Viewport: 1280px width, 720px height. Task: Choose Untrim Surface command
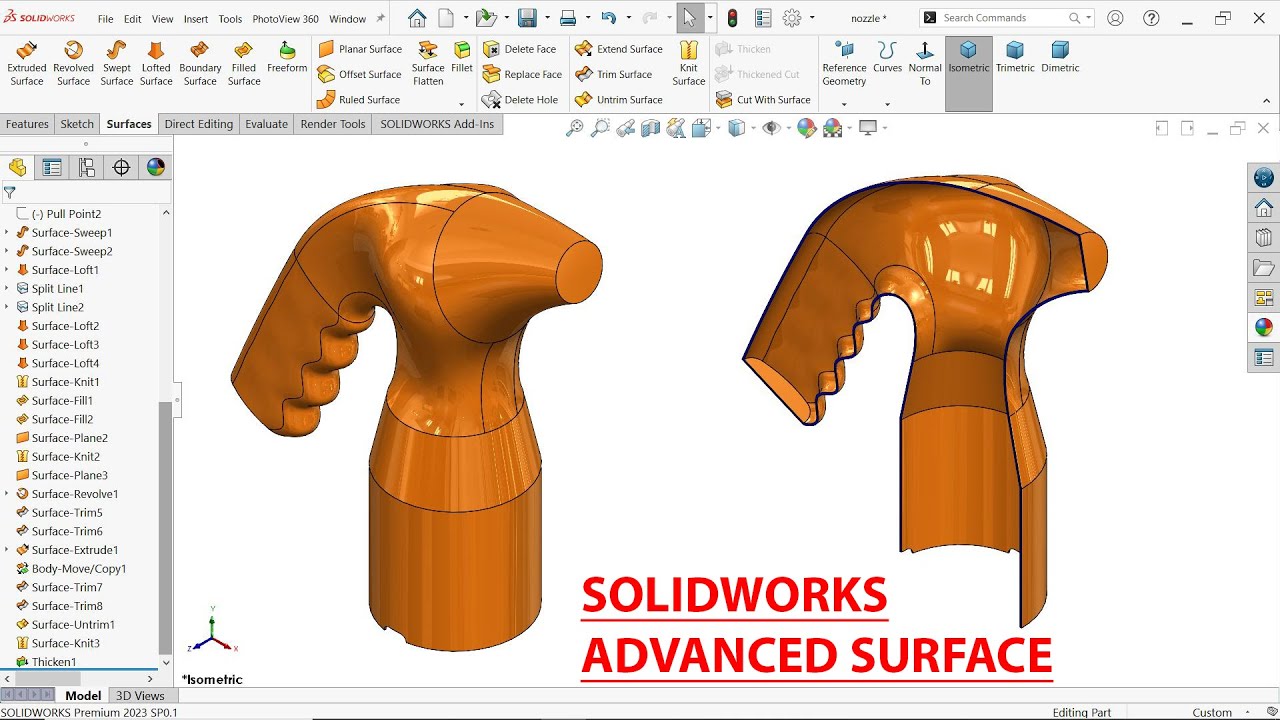[x=619, y=100]
